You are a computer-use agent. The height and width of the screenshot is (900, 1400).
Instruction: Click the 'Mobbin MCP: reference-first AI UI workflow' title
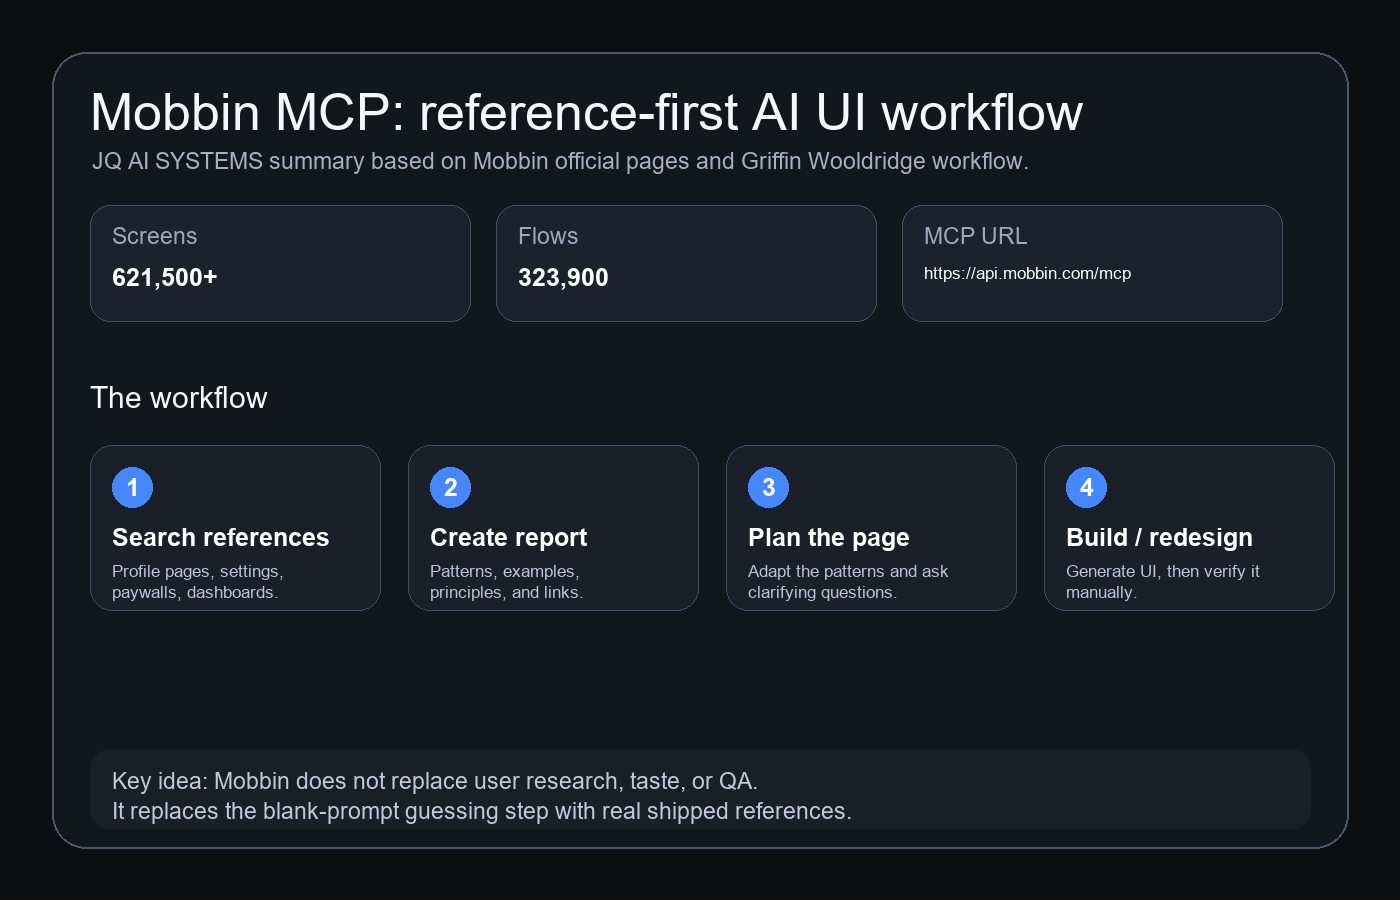(x=587, y=112)
